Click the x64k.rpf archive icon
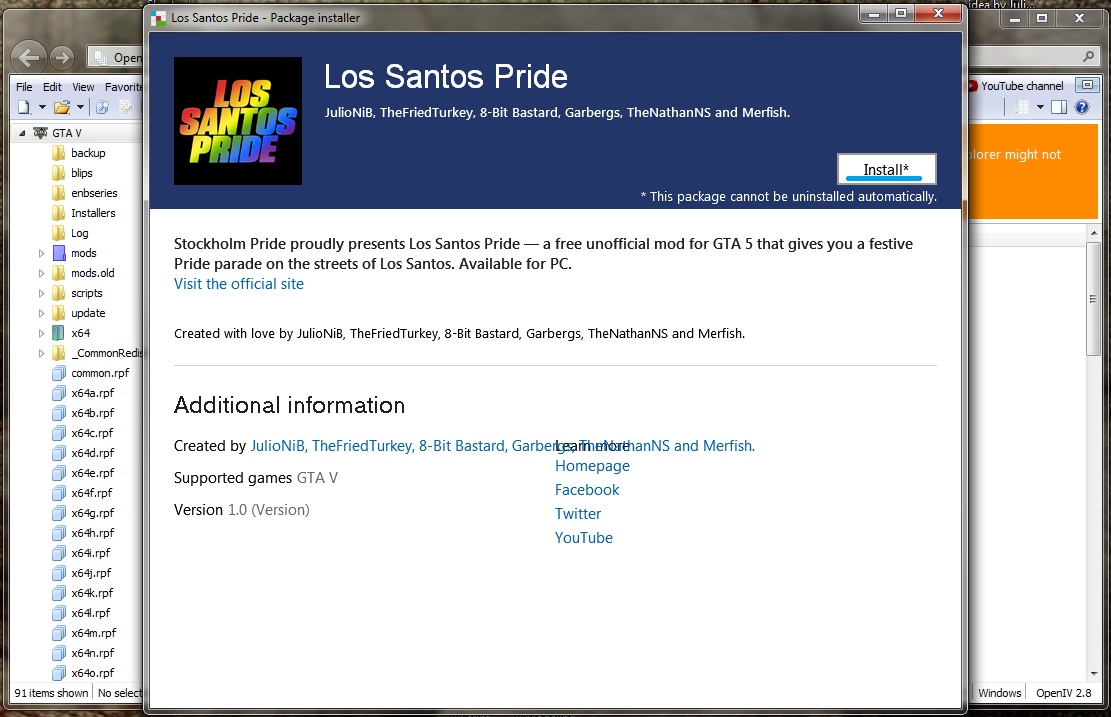This screenshot has height=717, width=1111. [59, 593]
